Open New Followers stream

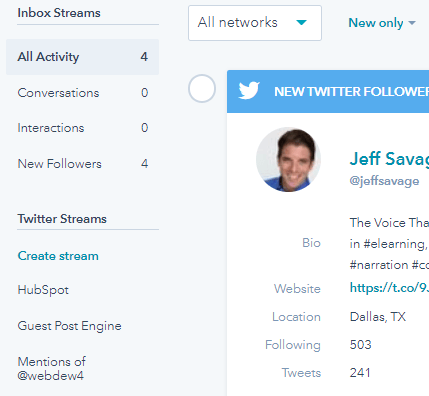pyautogui.click(x=82, y=164)
